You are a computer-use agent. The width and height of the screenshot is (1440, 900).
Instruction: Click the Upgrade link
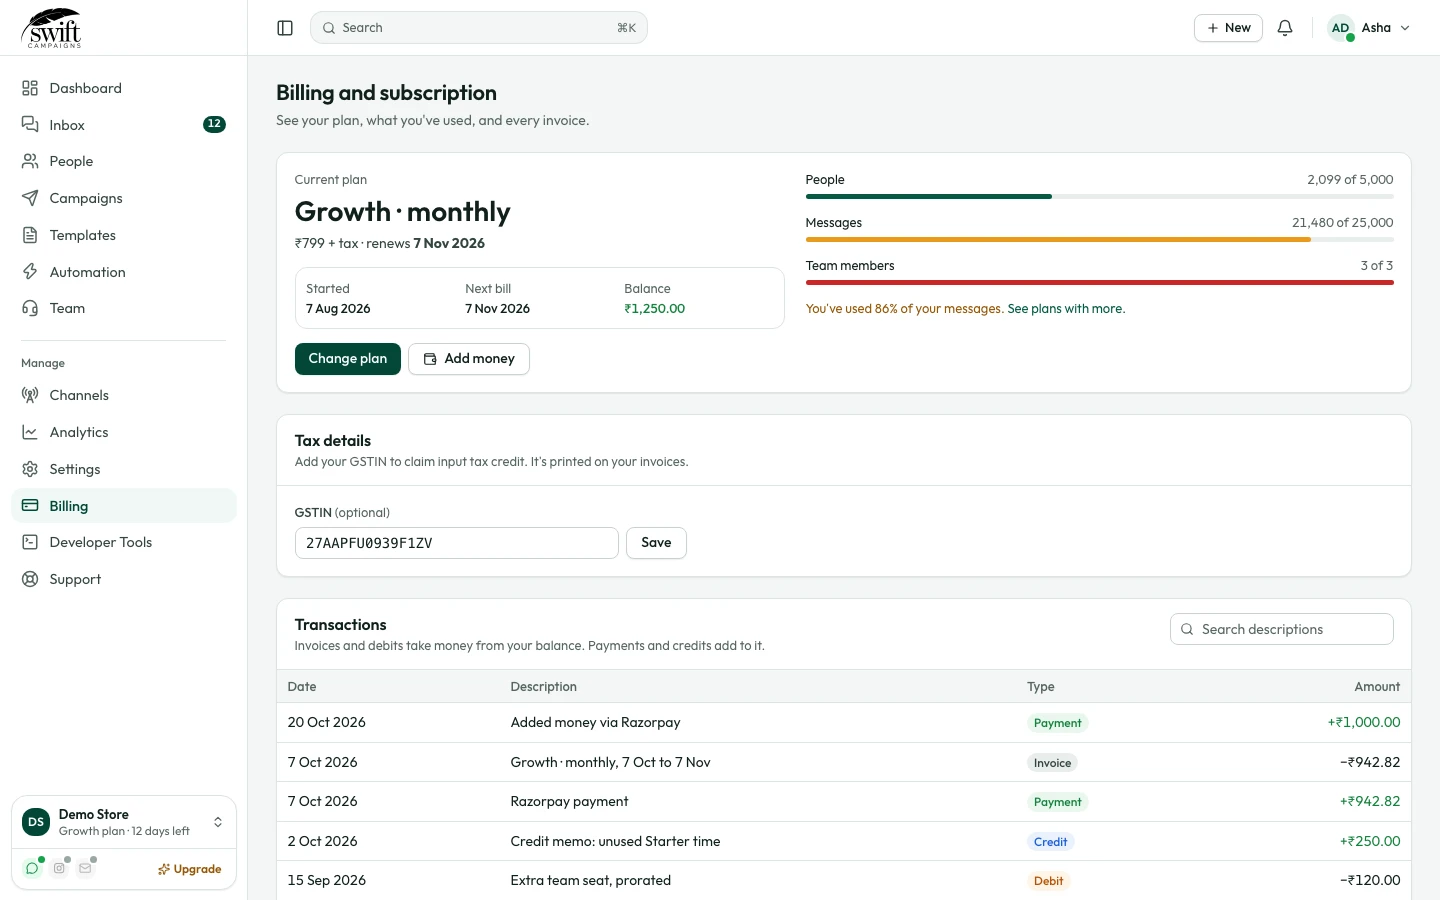(x=189, y=869)
